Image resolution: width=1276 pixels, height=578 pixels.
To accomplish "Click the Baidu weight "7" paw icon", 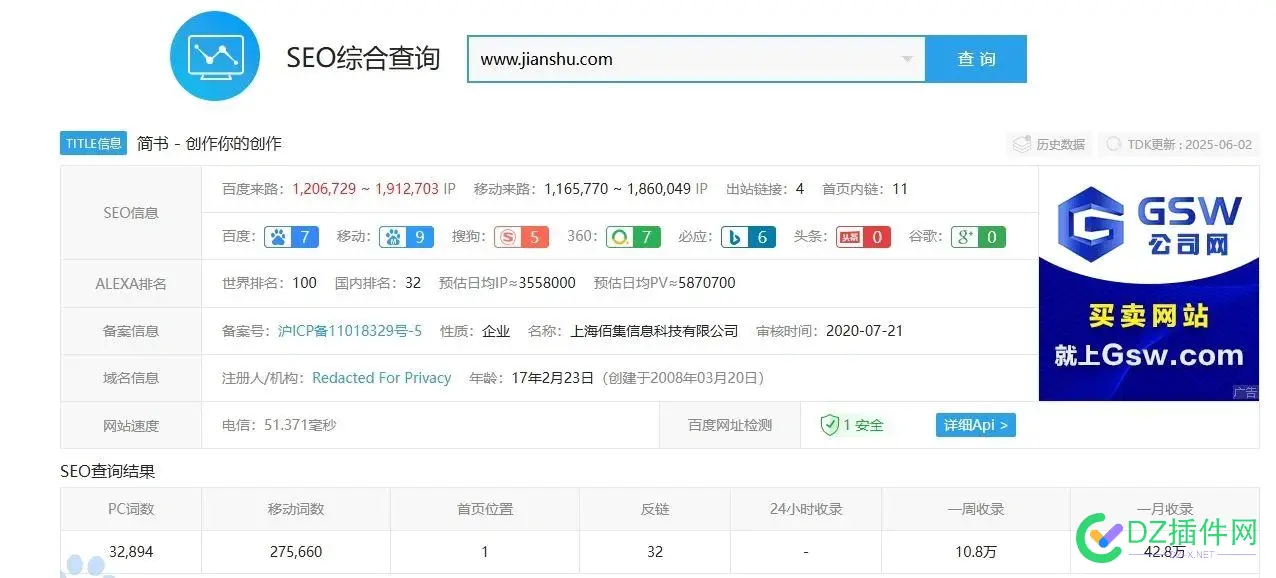I will pos(290,237).
